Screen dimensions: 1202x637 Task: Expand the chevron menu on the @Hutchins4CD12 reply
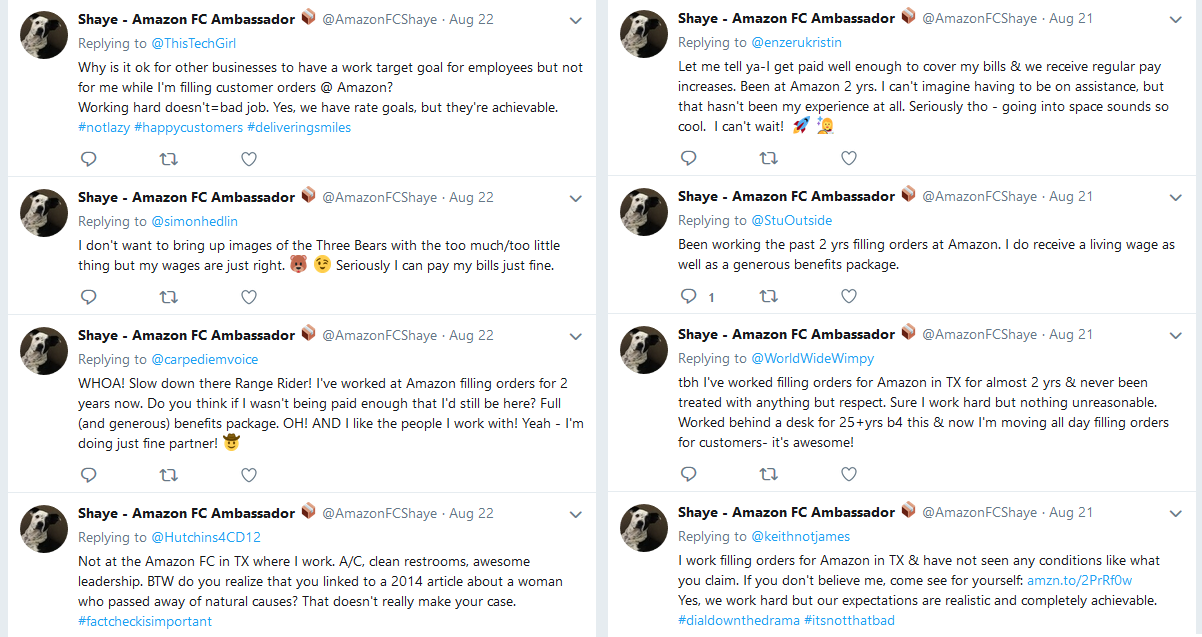[576, 514]
